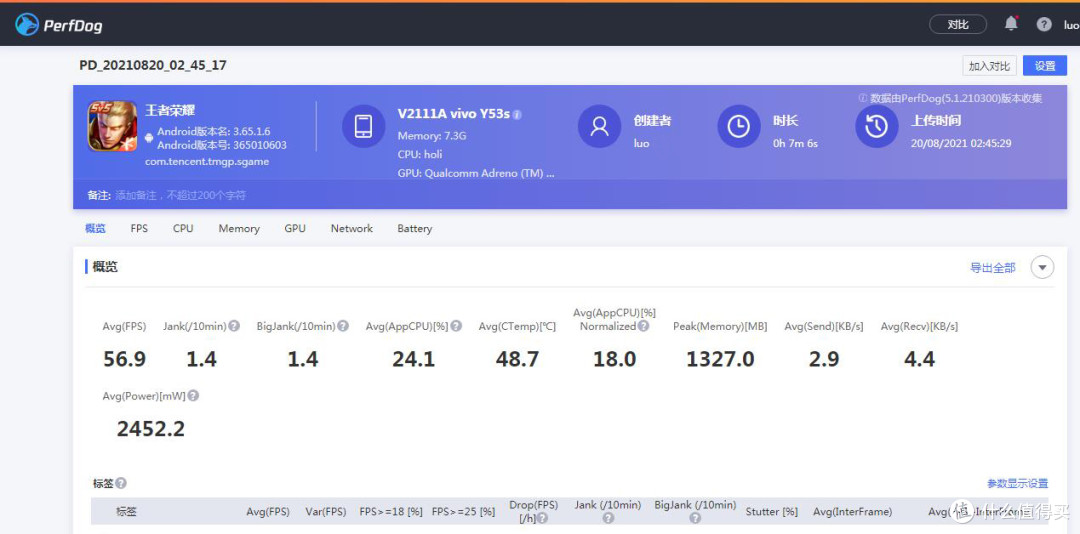Click the Avg(Power) value 2452.2
The image size is (1080, 534).
pos(151,429)
